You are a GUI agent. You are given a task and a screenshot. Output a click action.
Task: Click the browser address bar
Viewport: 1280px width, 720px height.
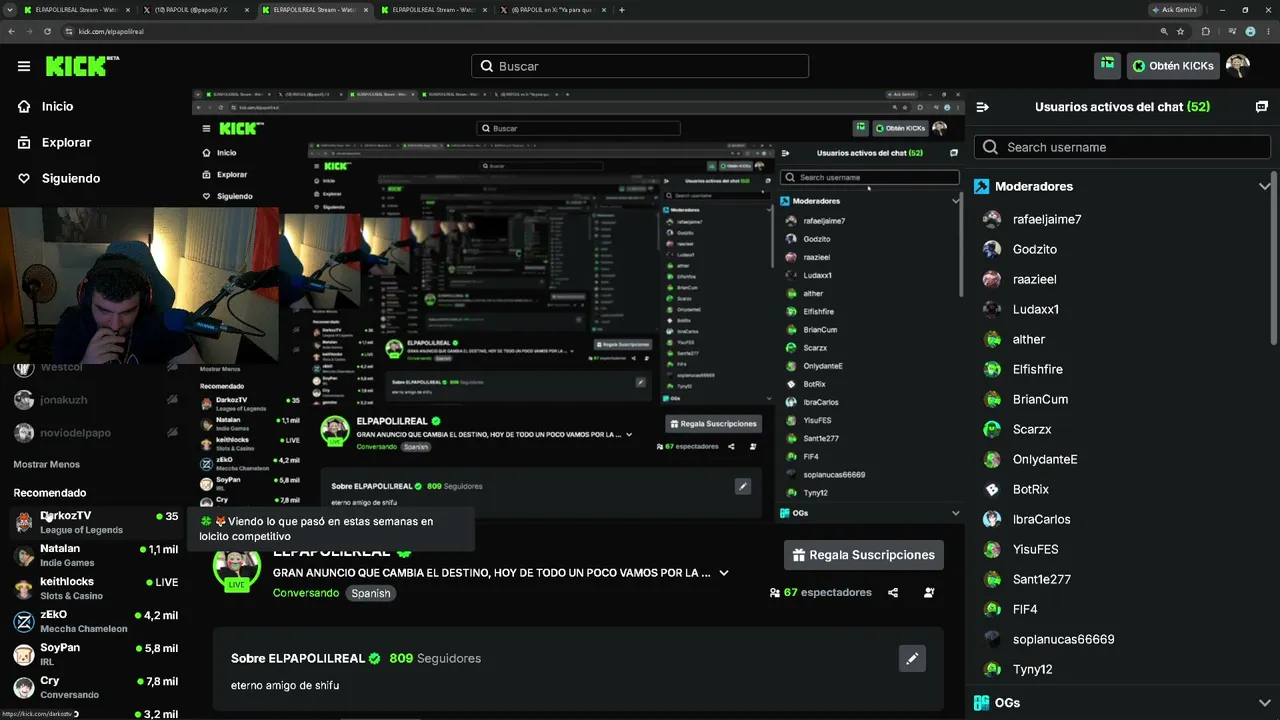pyautogui.click(x=610, y=32)
